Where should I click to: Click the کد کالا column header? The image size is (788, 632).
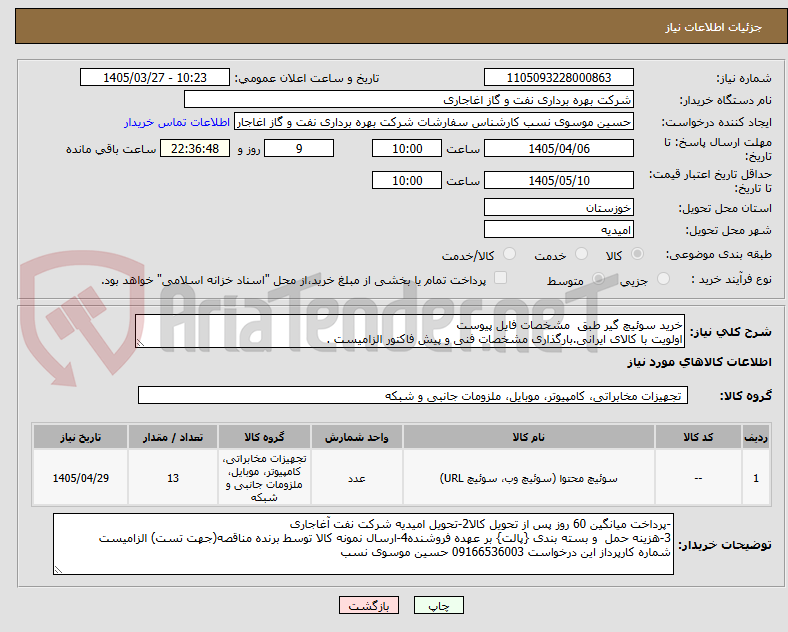(x=698, y=437)
